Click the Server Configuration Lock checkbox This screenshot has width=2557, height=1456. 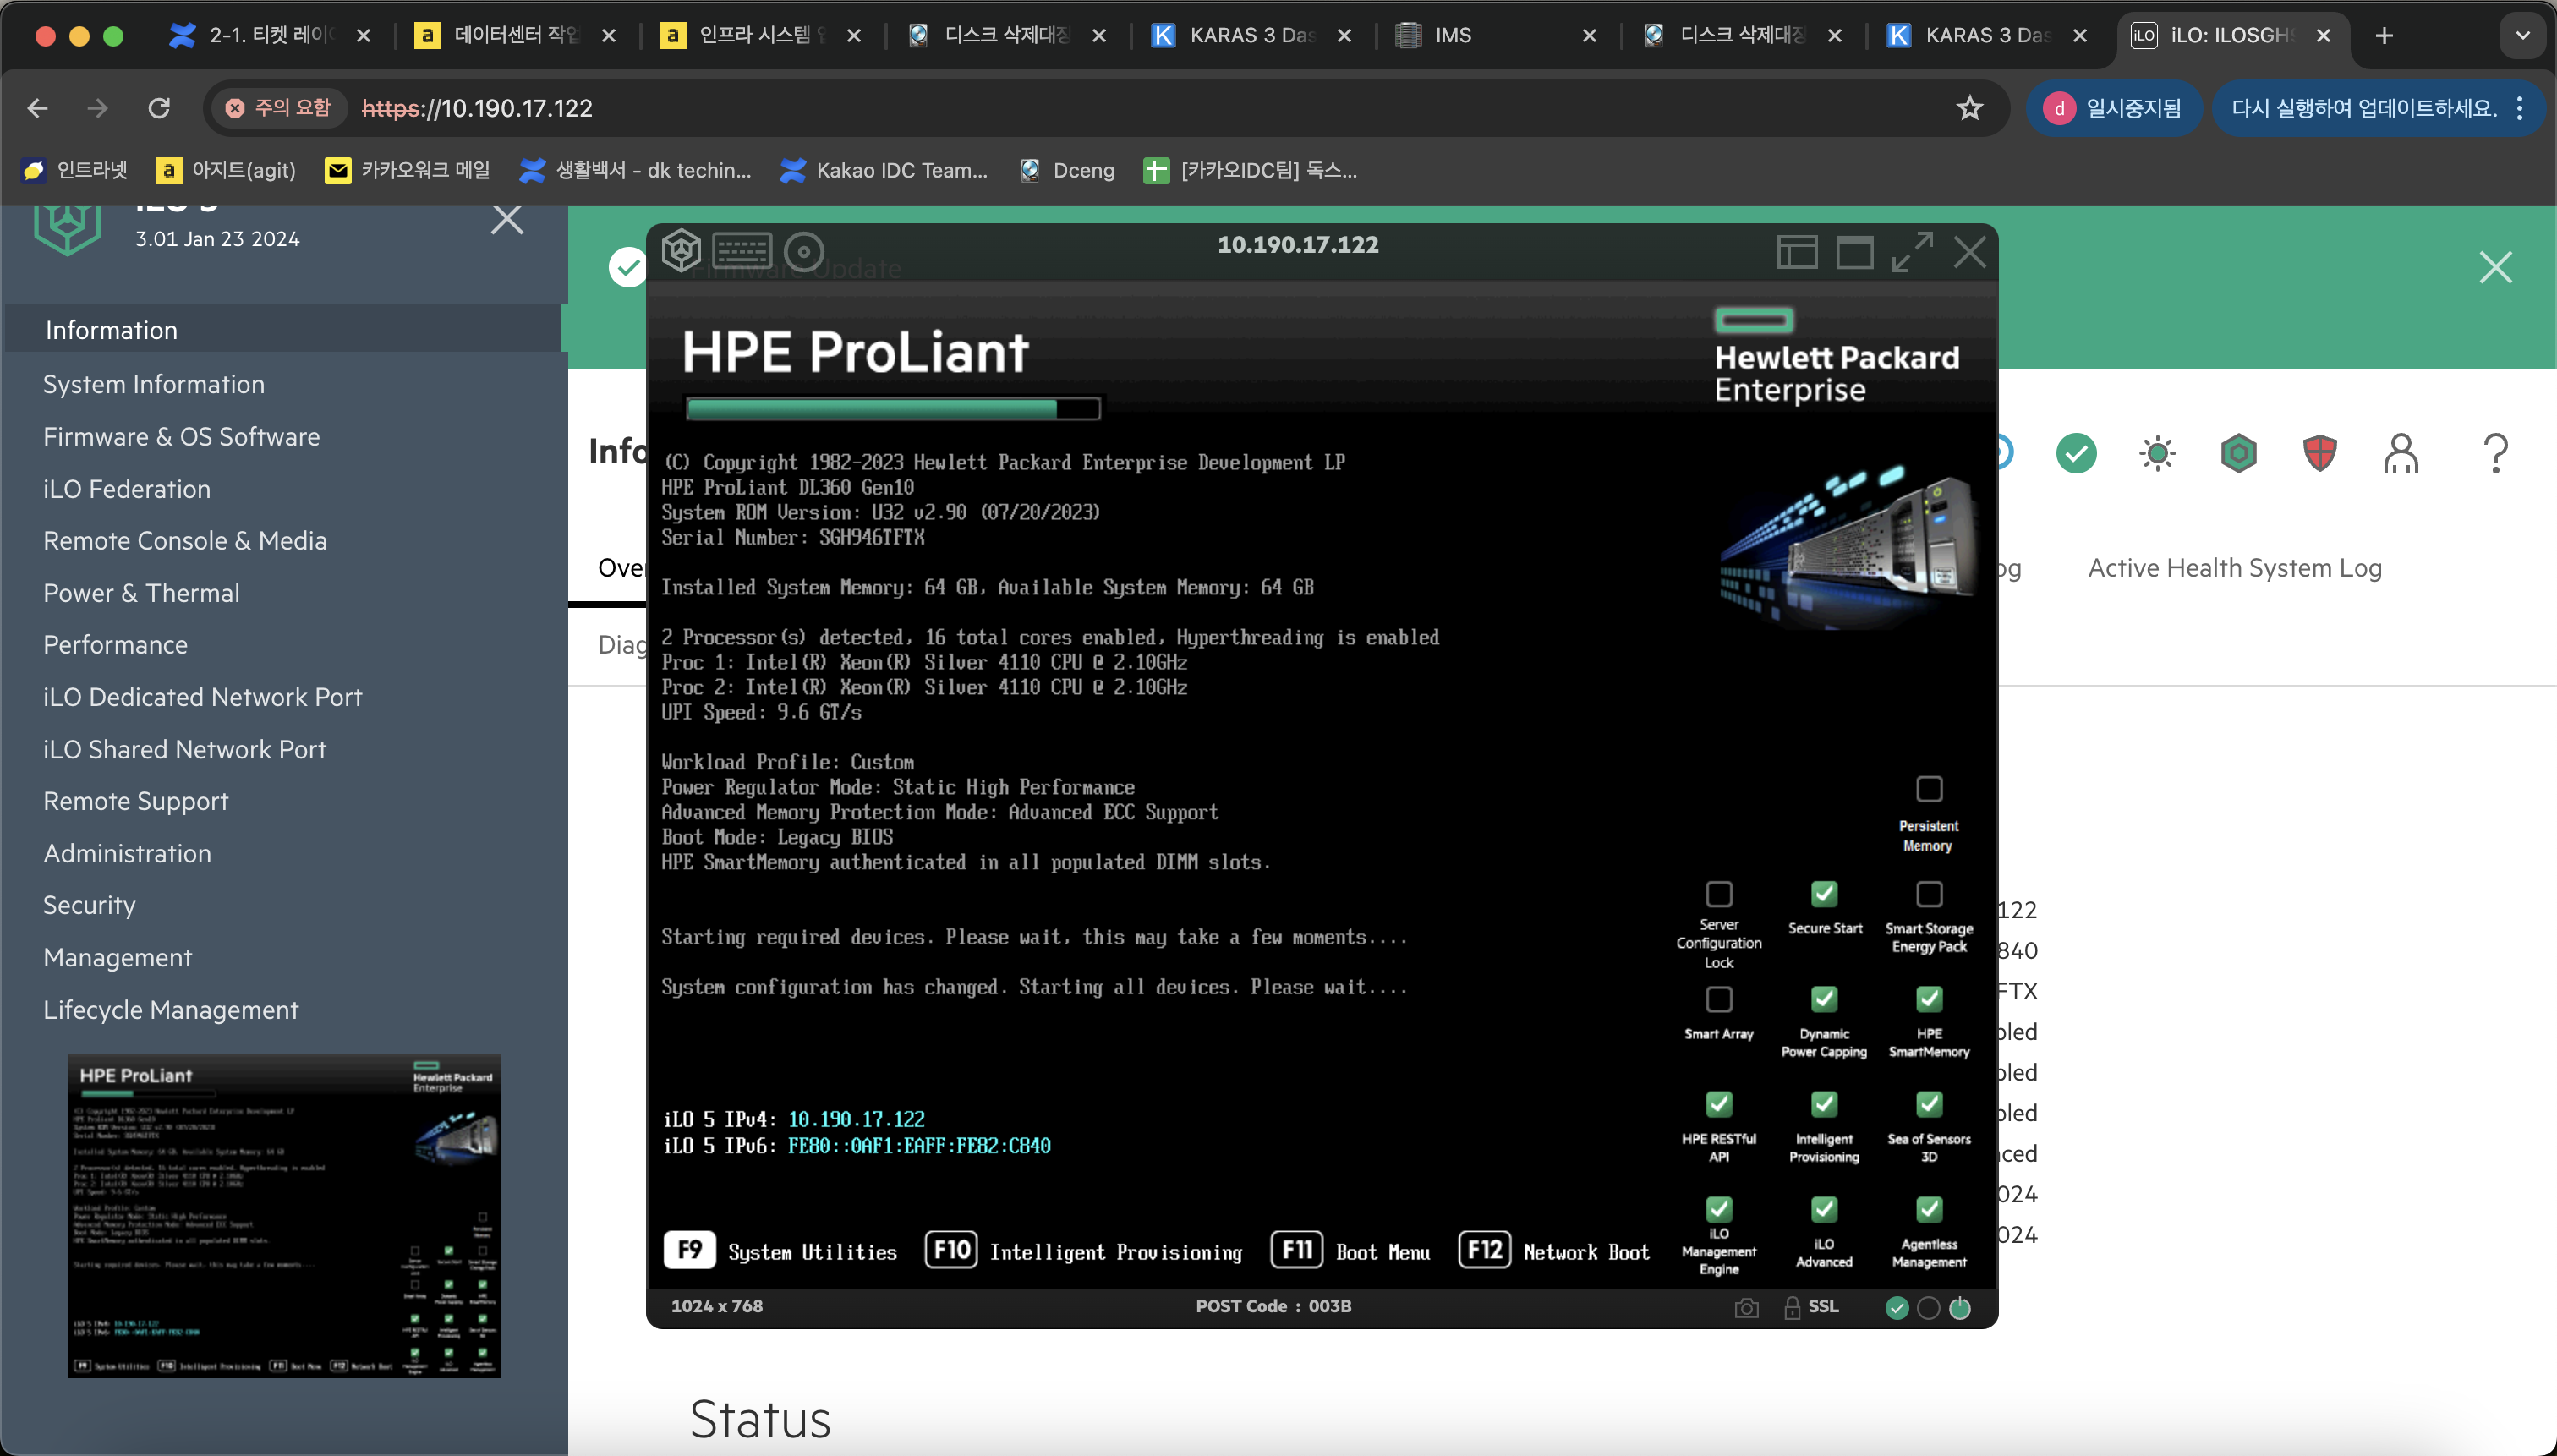1719,893
